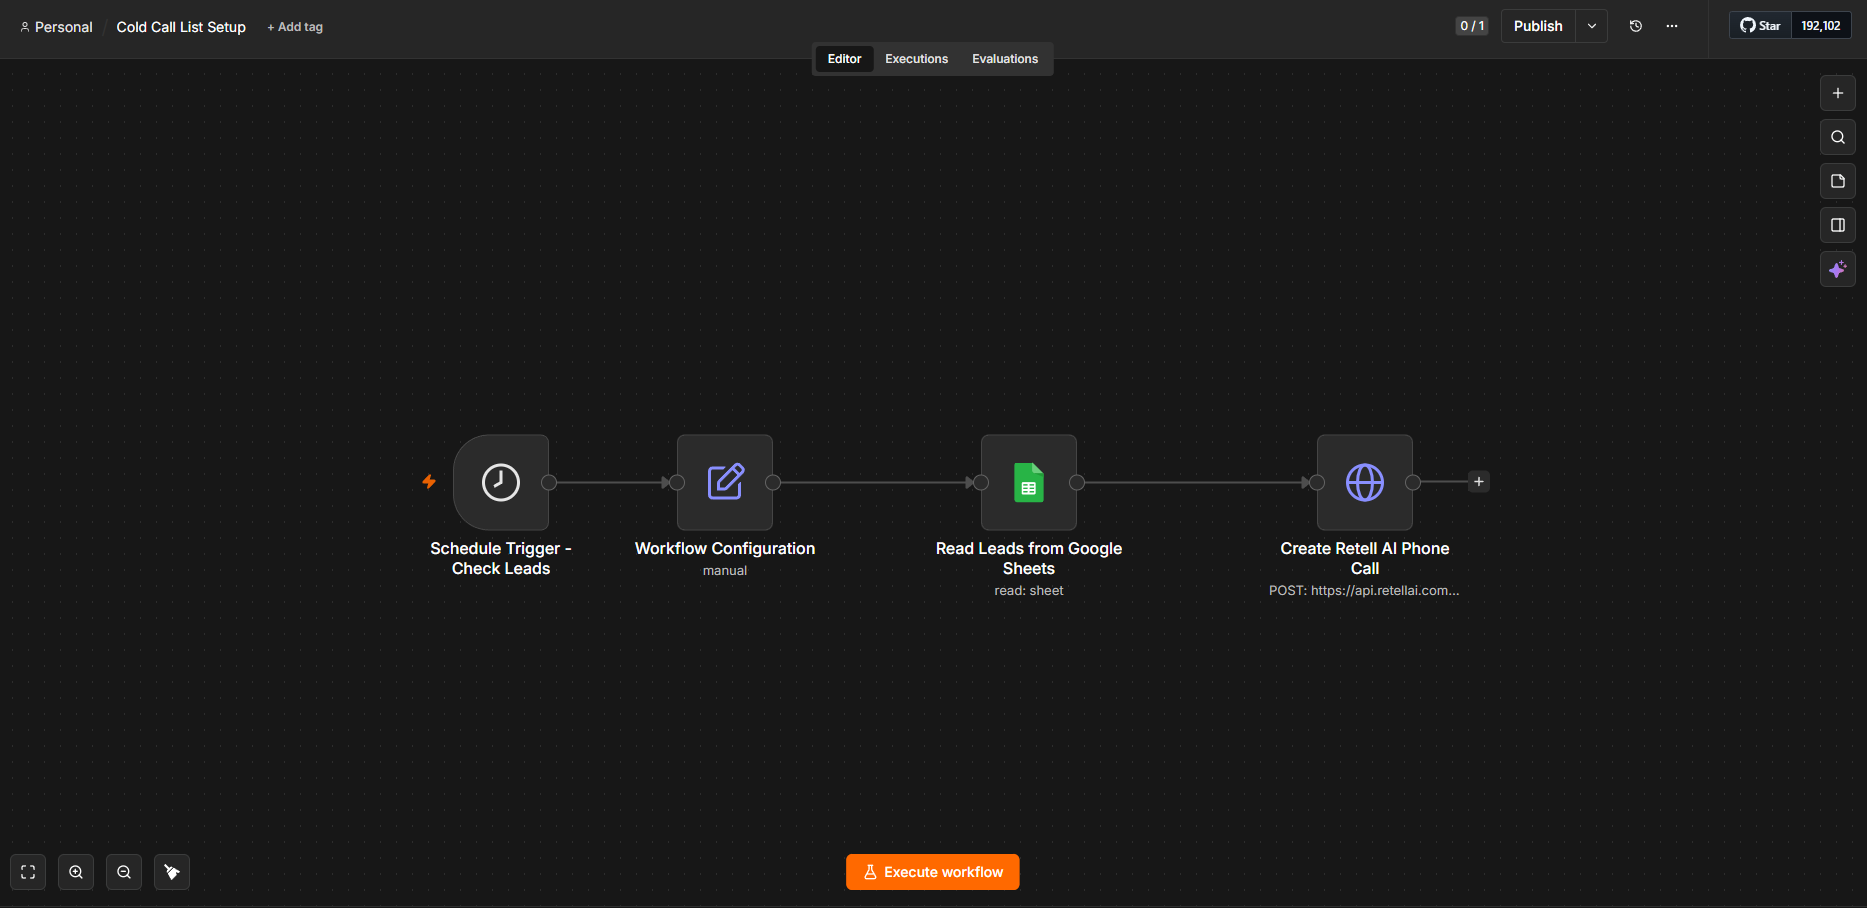Click the Read Leads from Google Sheets output connector
Image resolution: width=1867 pixels, height=908 pixels.
[1077, 482]
